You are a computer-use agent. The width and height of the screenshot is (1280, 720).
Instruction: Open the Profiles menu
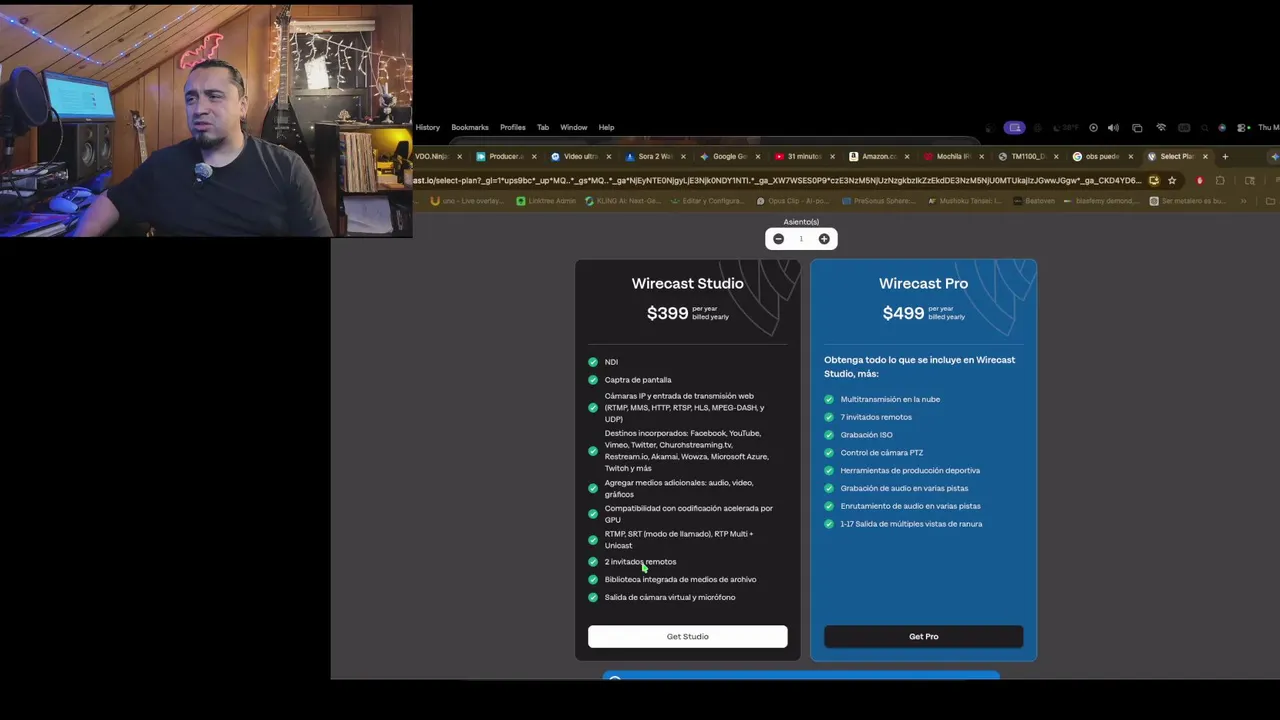point(513,127)
